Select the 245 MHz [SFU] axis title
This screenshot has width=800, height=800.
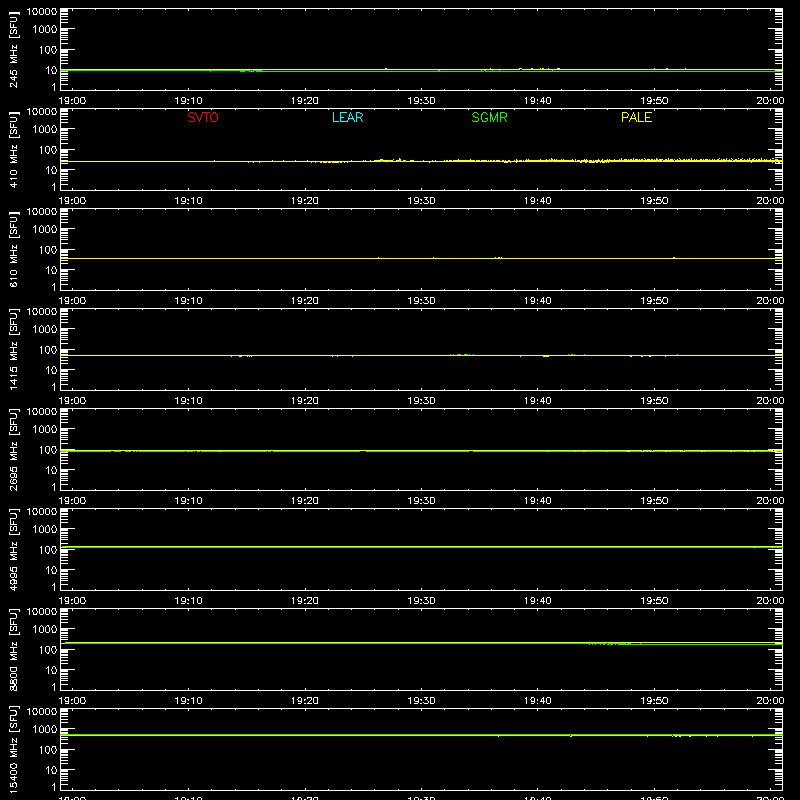click(14, 49)
